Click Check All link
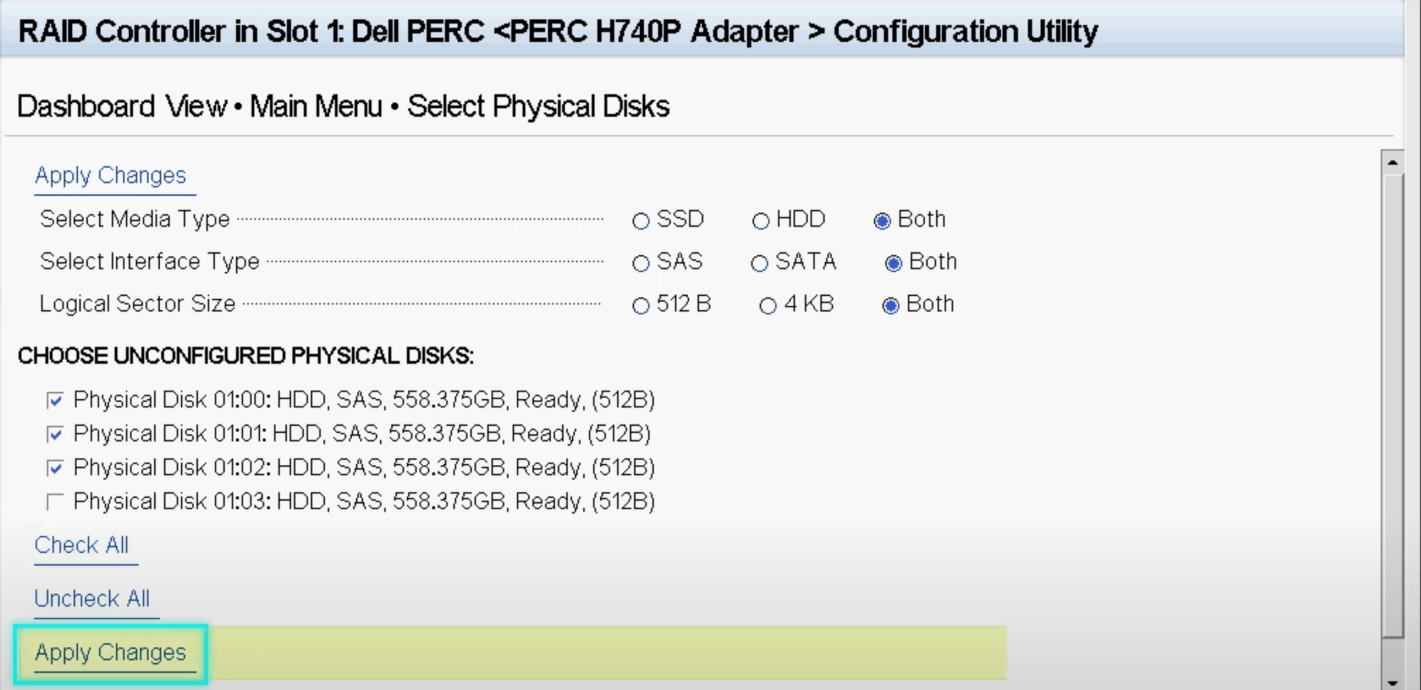 pos(81,546)
